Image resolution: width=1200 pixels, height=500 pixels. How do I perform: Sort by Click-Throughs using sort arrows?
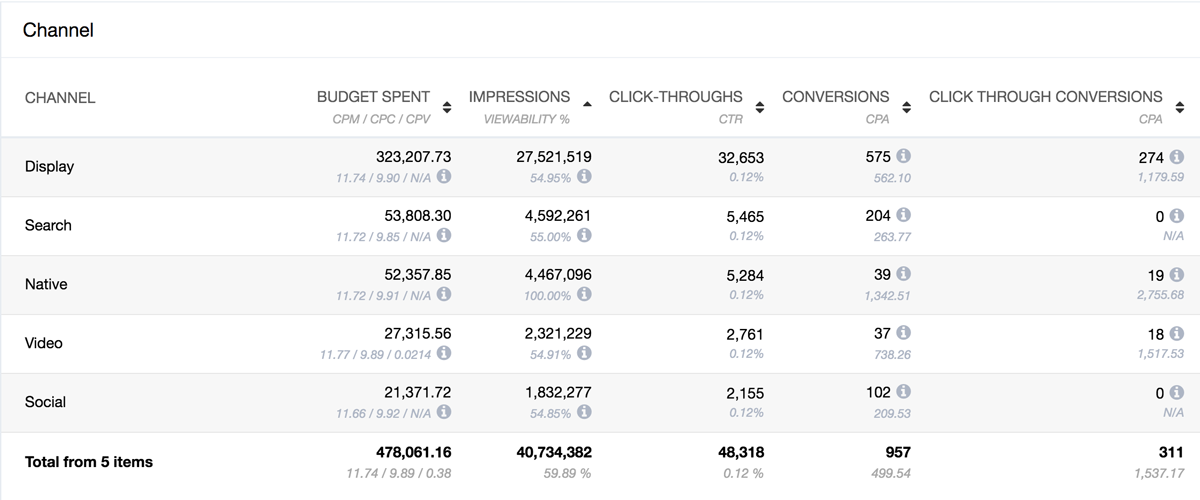pos(759,107)
